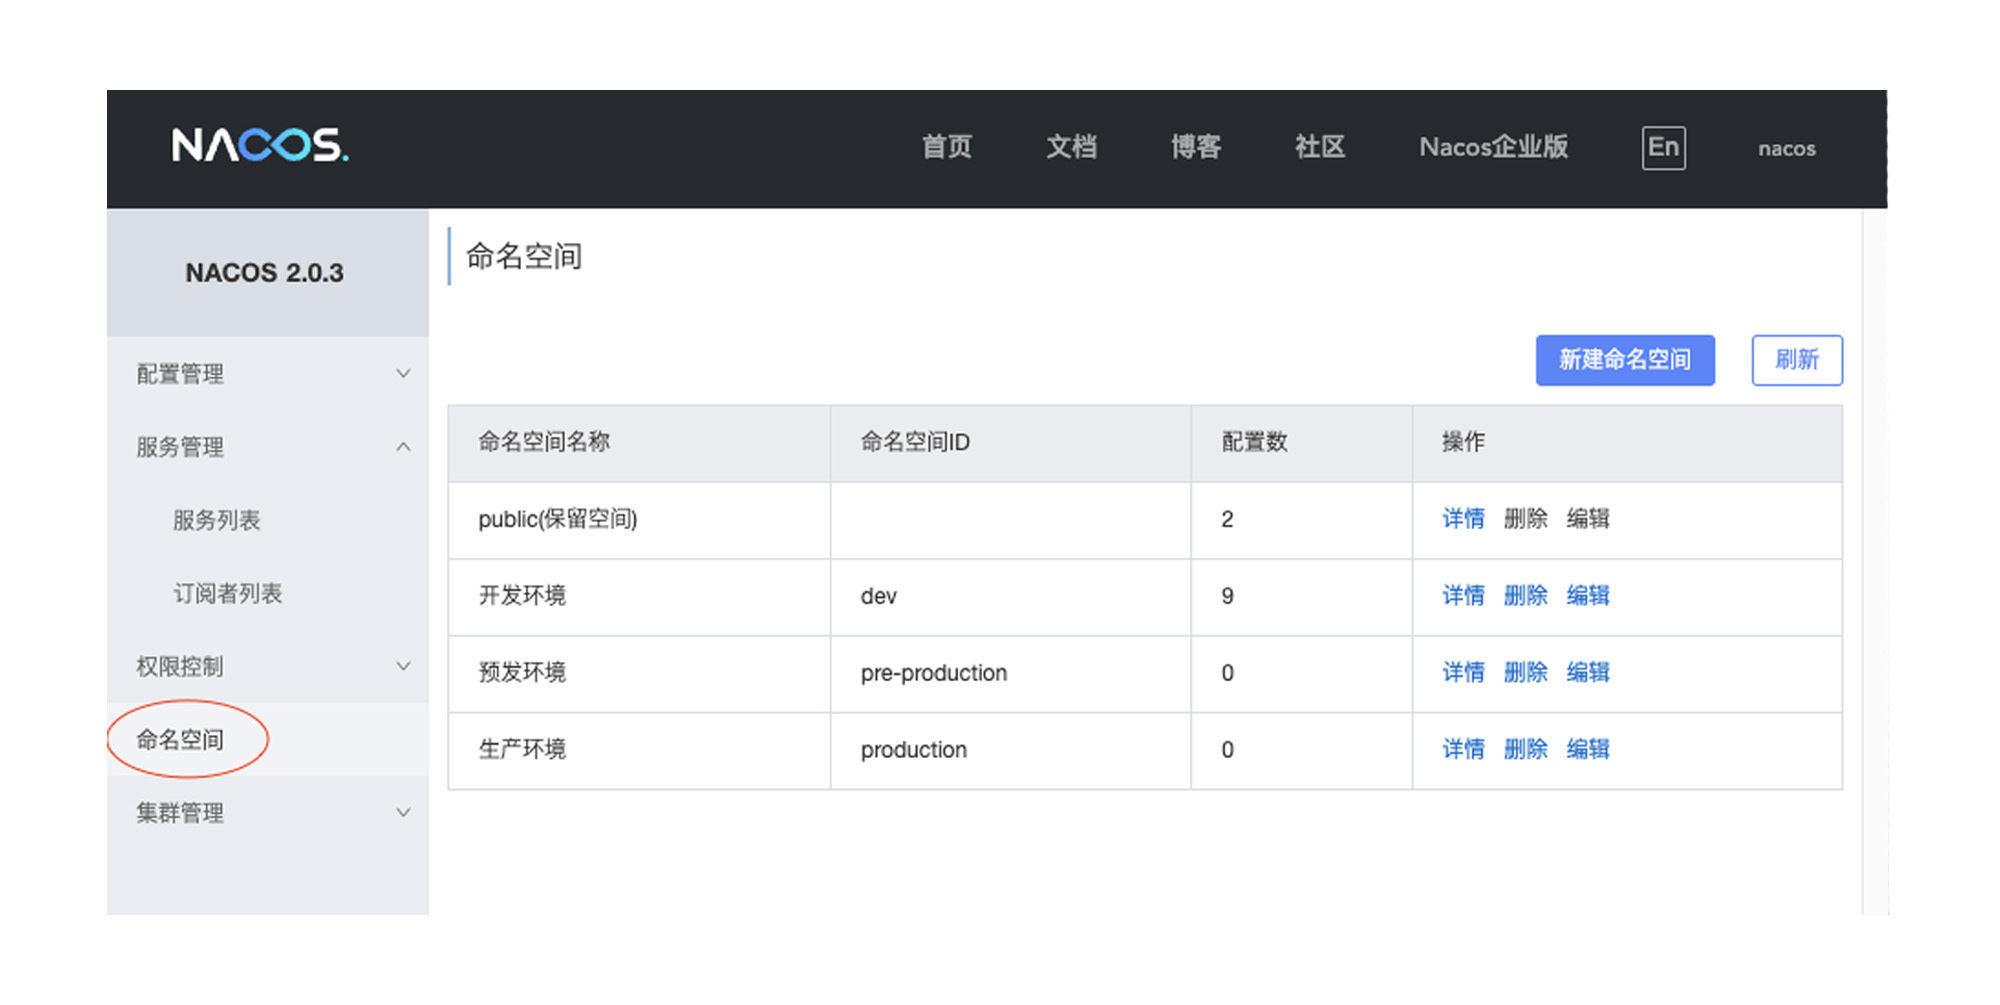Expand the 权限控制 menu
The image size is (2000, 1005).
pos(180,666)
